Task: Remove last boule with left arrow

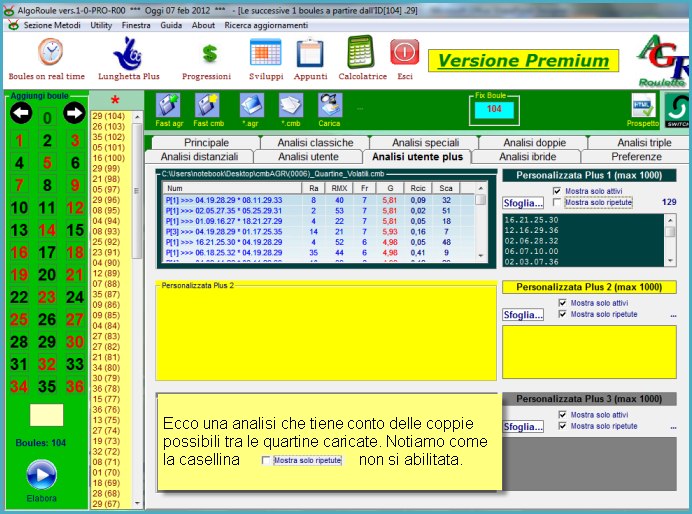Action: point(21,113)
